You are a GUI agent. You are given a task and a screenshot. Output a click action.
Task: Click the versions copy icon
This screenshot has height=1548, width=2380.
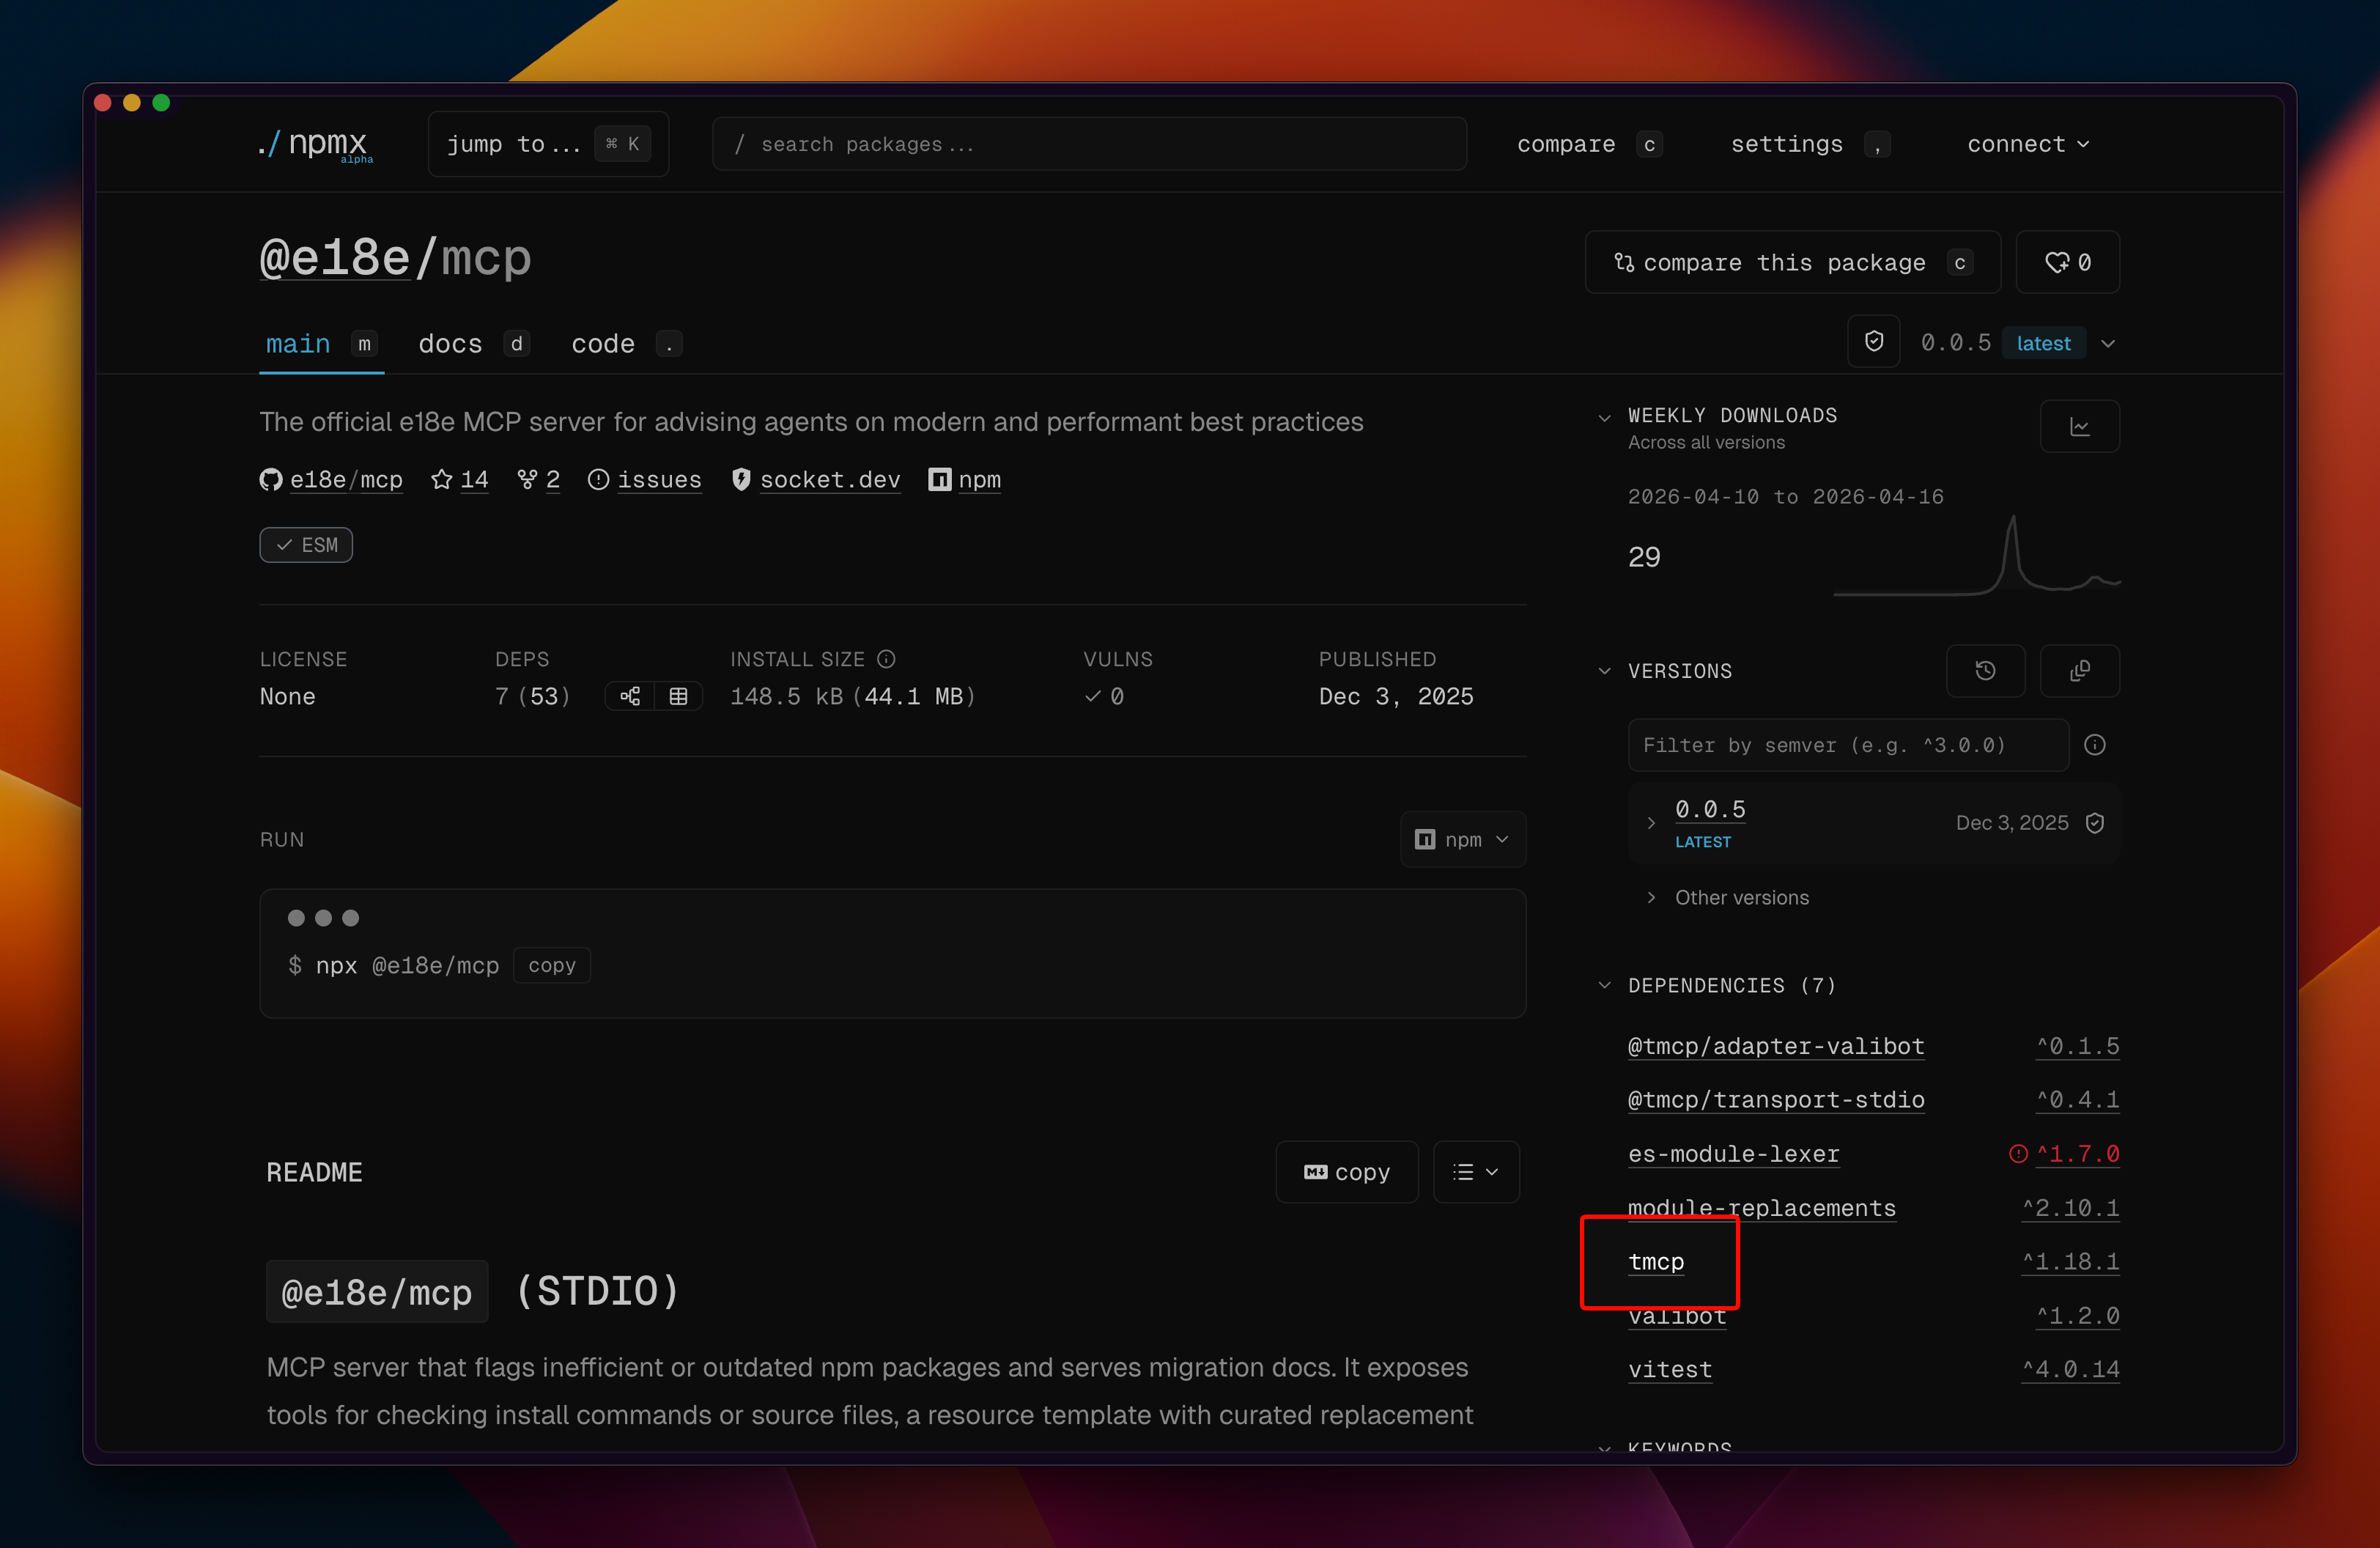coord(2080,671)
